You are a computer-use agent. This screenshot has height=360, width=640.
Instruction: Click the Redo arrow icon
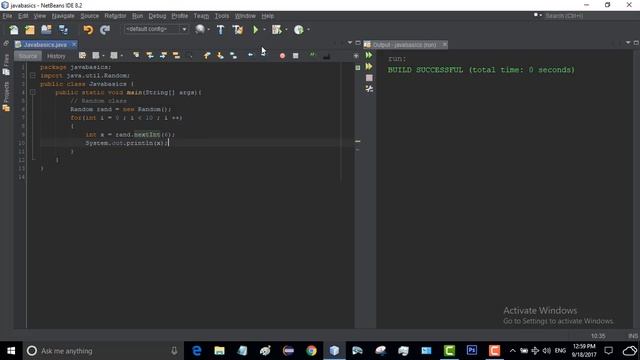(105, 30)
